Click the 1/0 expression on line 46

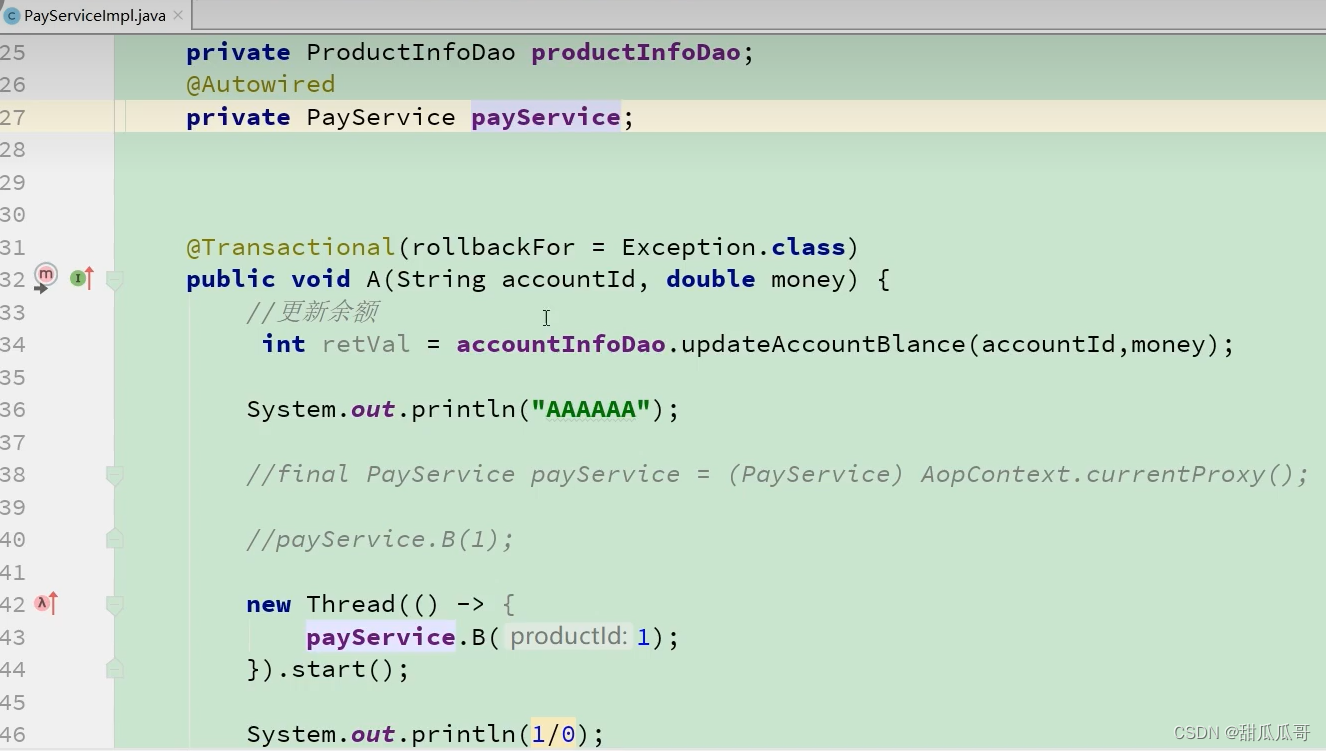[x=553, y=734]
